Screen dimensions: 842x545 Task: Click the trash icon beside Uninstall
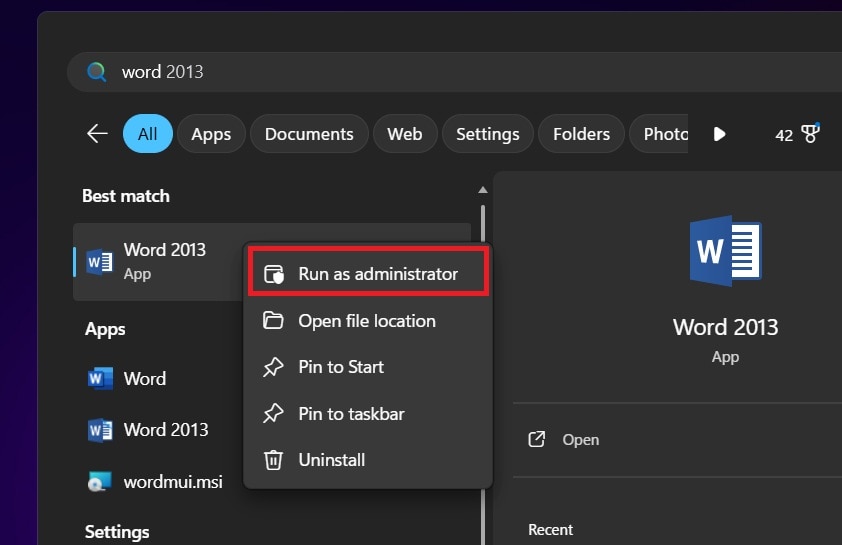273,460
